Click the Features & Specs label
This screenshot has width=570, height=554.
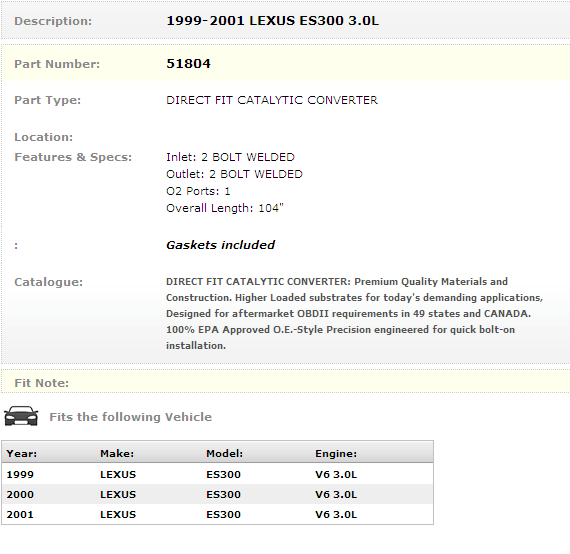tap(73, 157)
